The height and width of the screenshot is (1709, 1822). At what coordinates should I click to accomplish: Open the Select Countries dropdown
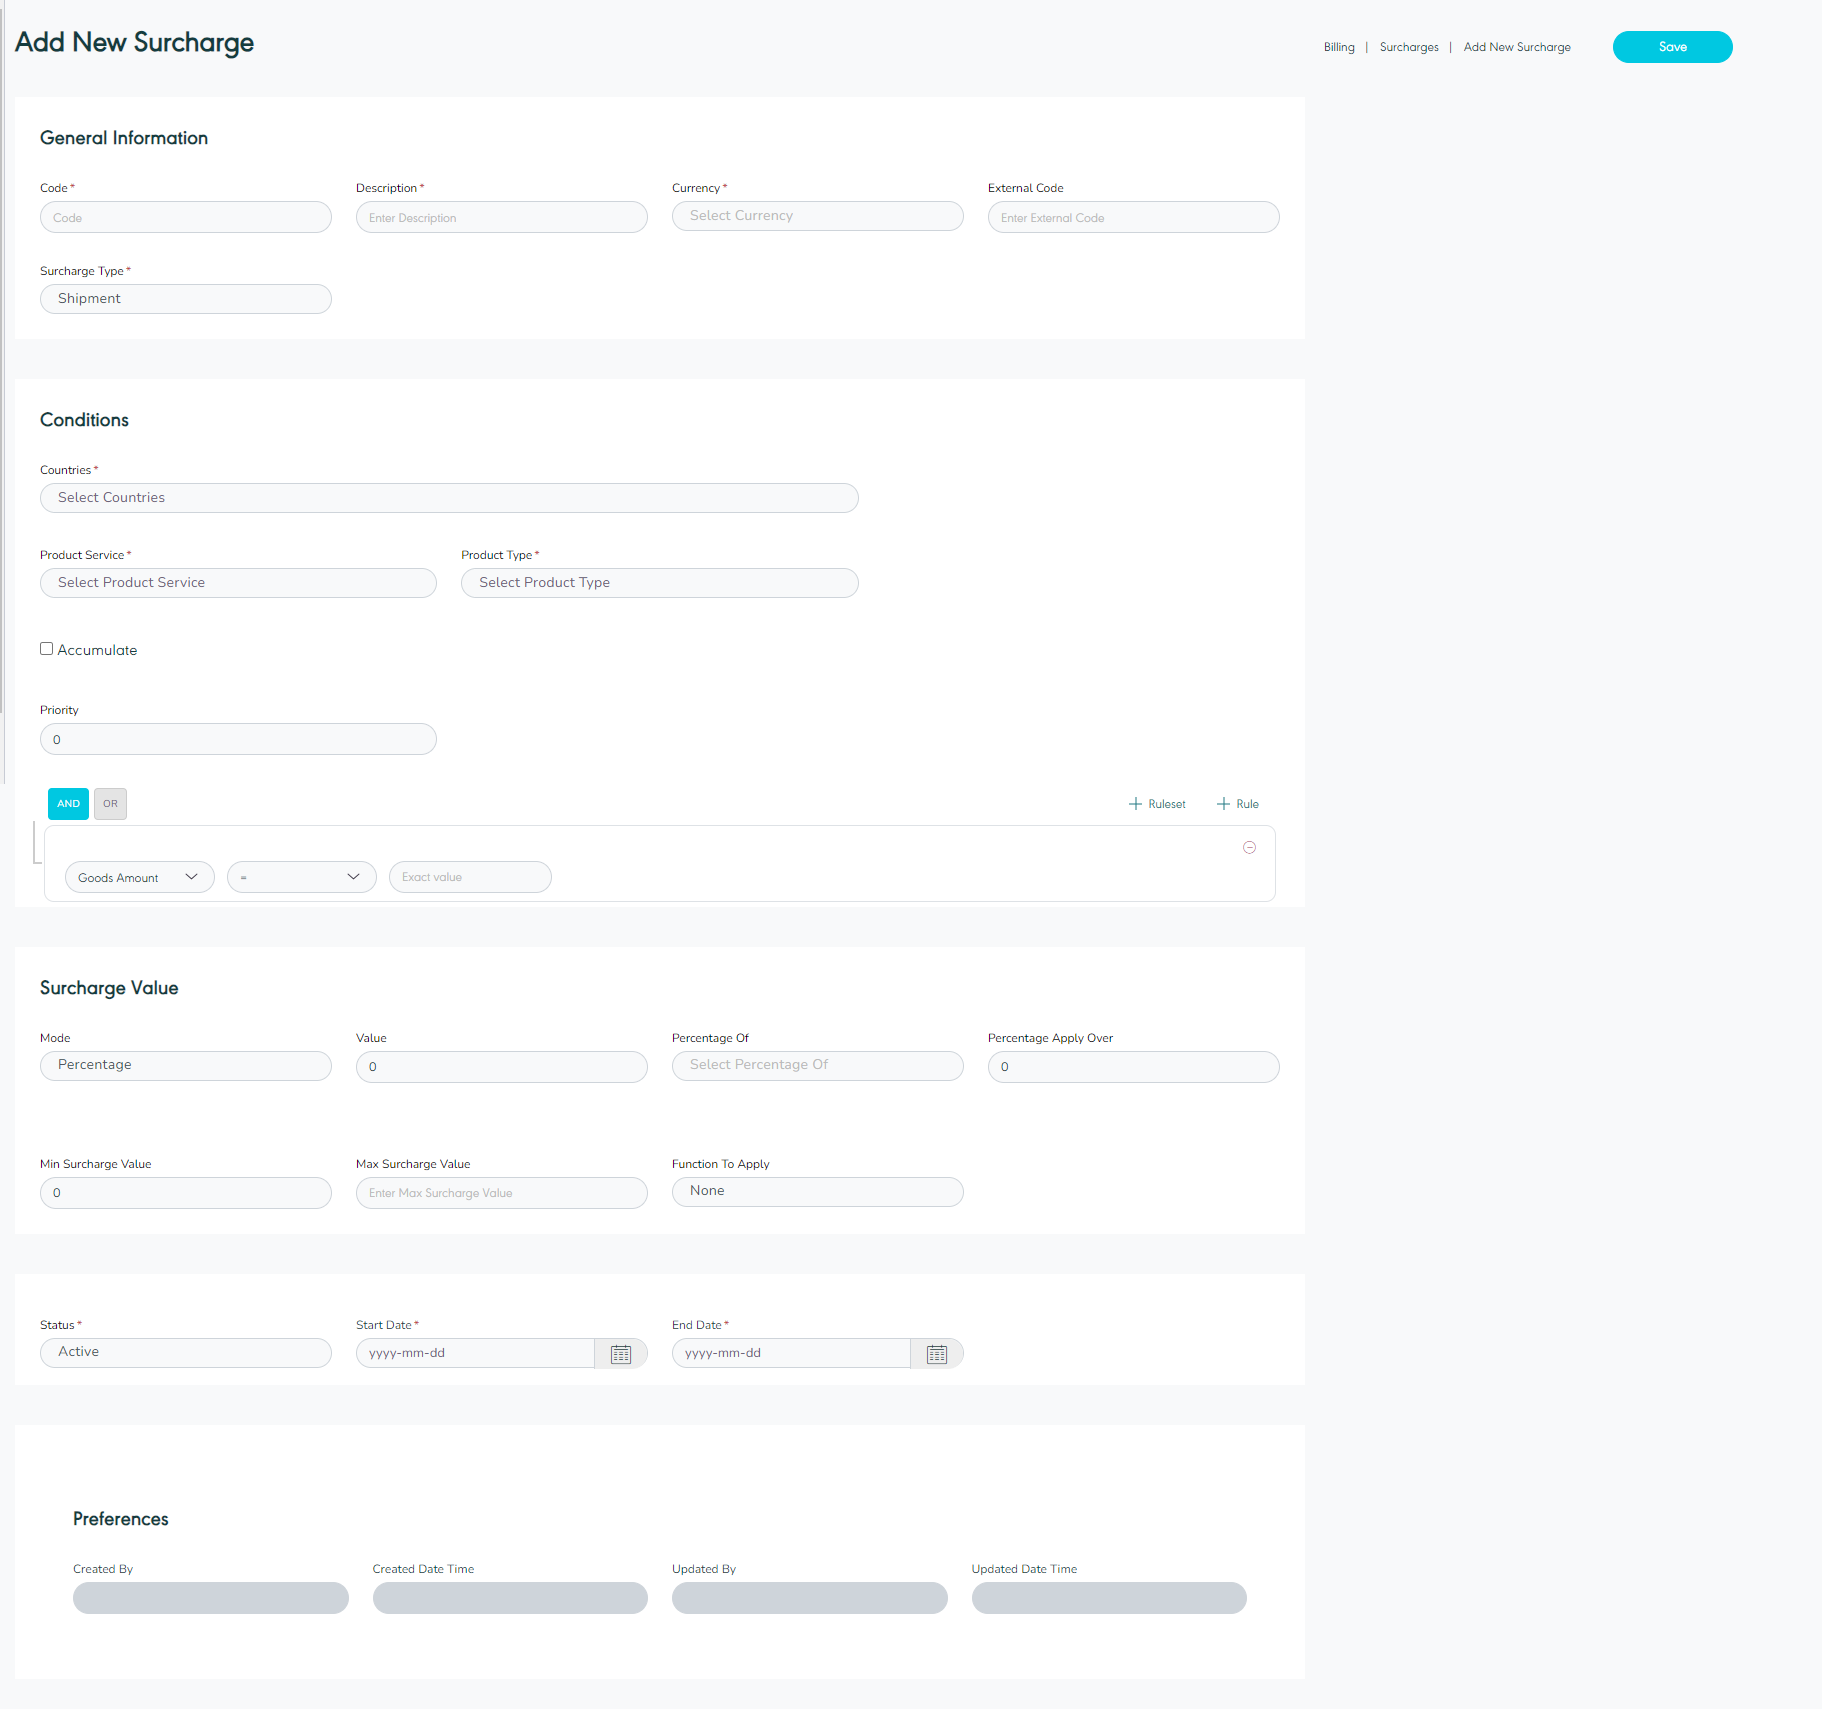(449, 498)
